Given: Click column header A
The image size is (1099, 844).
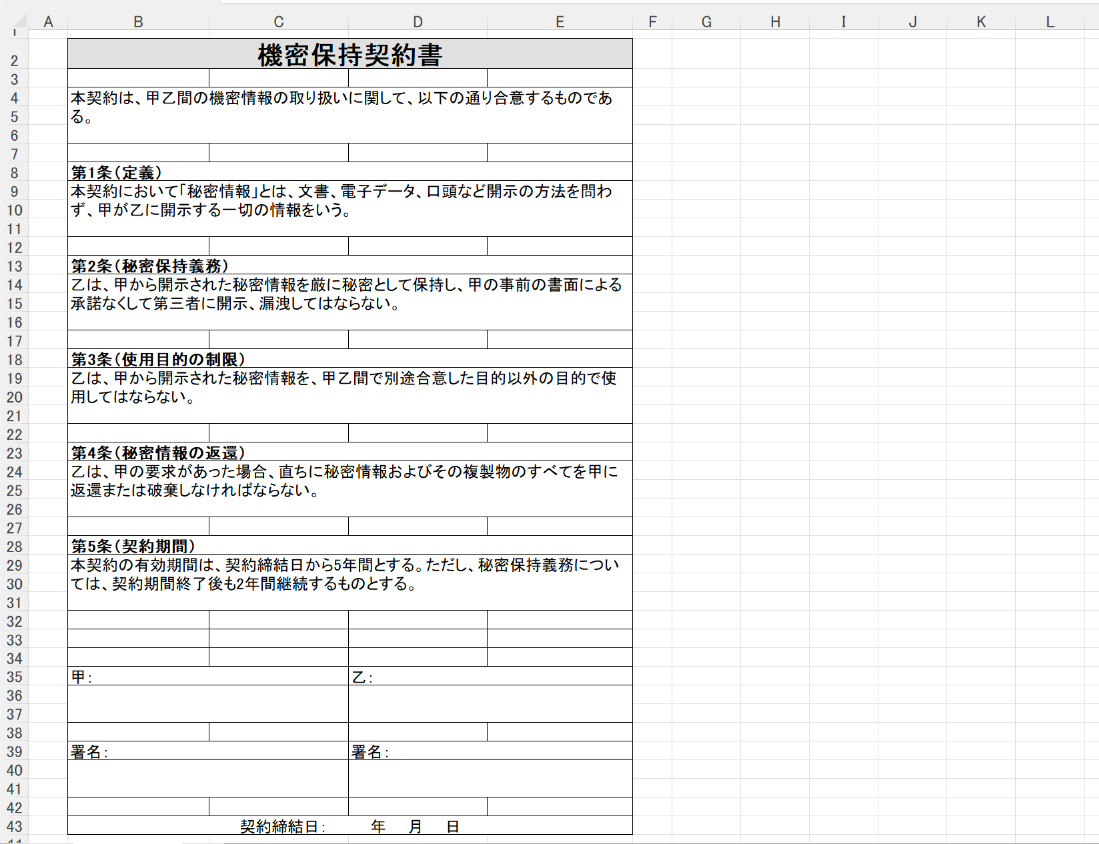Looking at the screenshot, I should [x=47, y=22].
